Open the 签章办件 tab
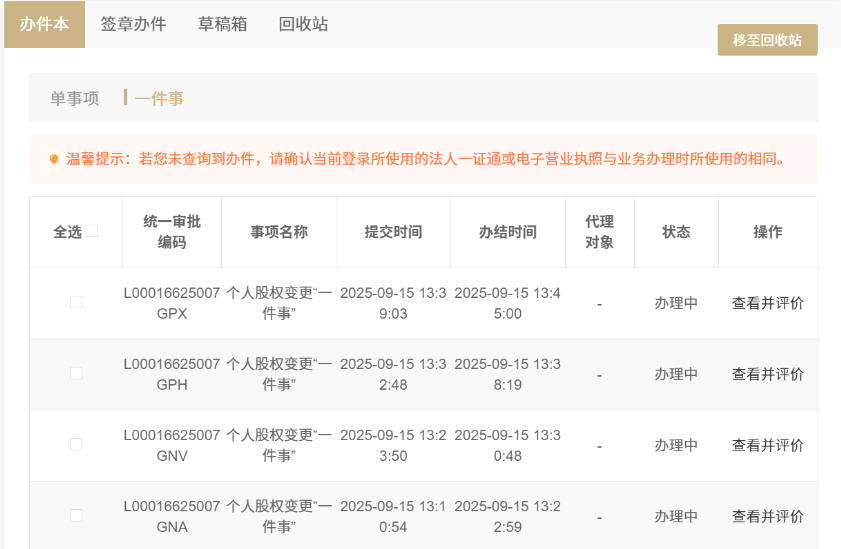The image size is (841, 549). click(133, 24)
